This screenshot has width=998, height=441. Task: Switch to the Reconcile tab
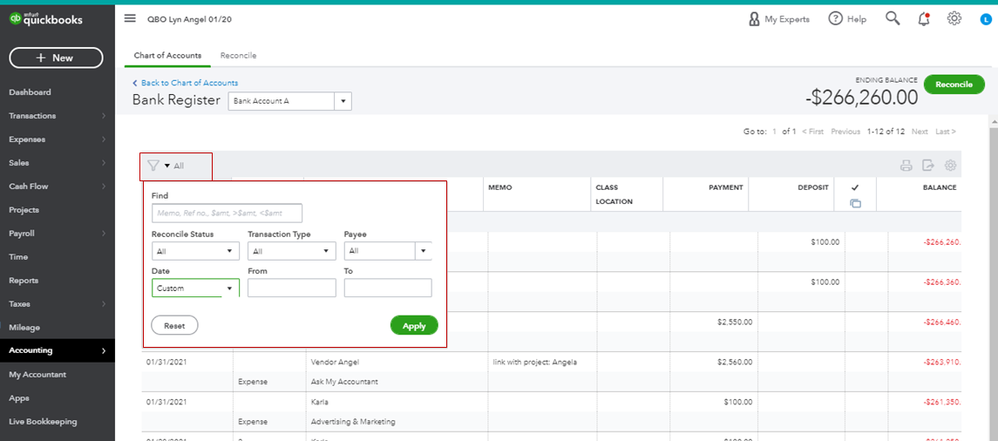[238, 56]
